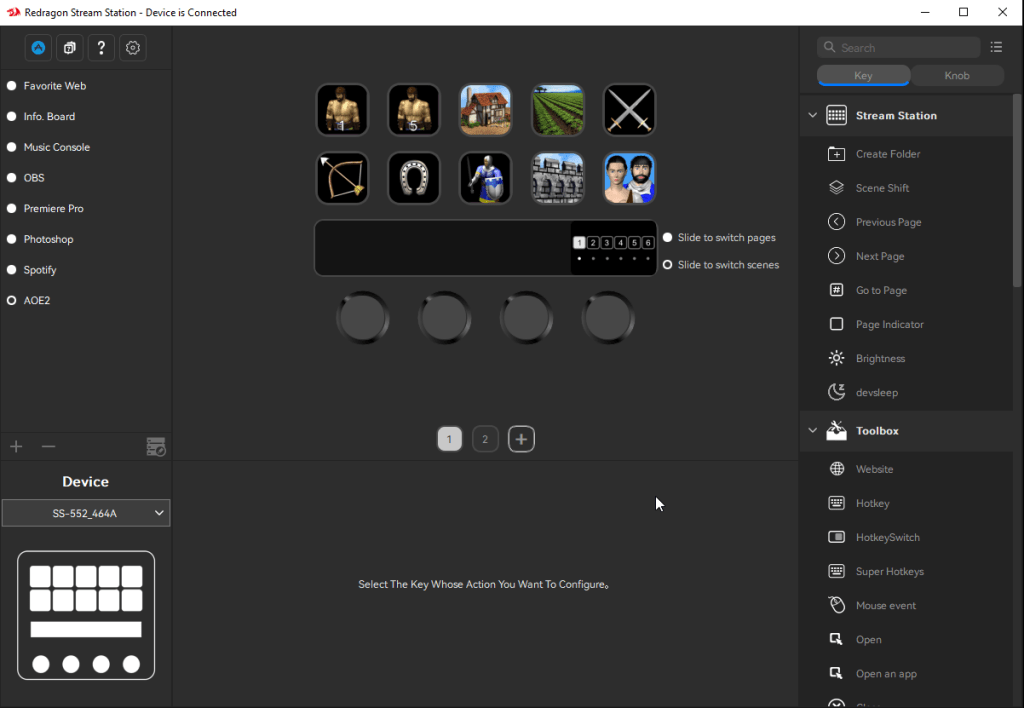Select the villager key labeled 5
The image size is (1024, 708).
pos(414,110)
